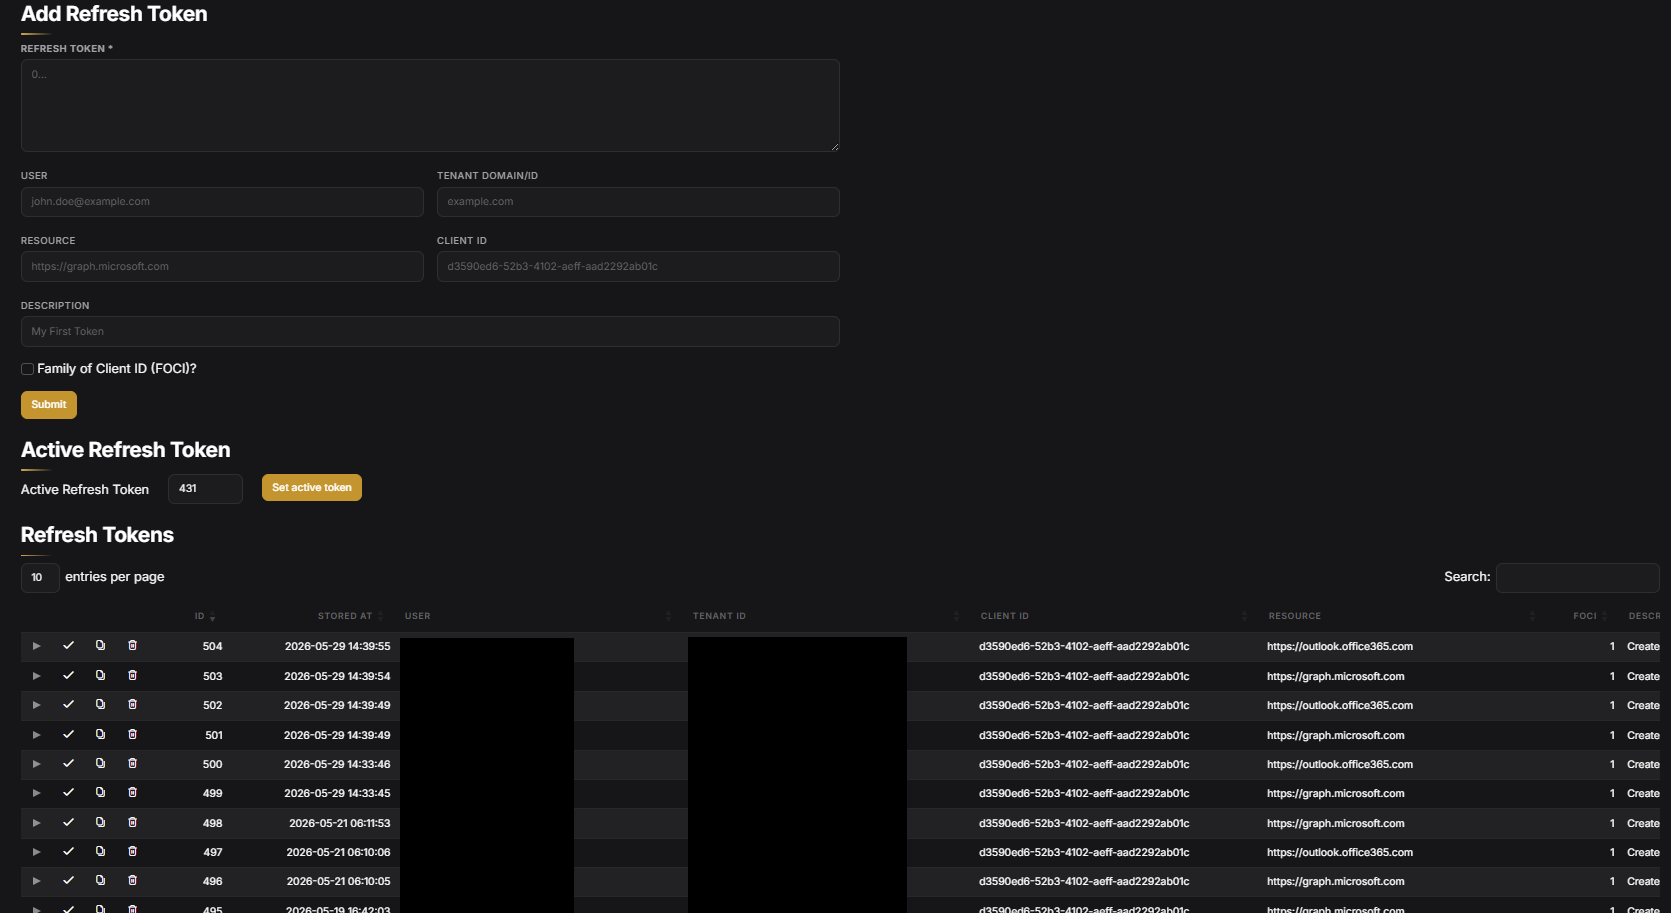Activate token 501 using the checkmark

point(68,735)
